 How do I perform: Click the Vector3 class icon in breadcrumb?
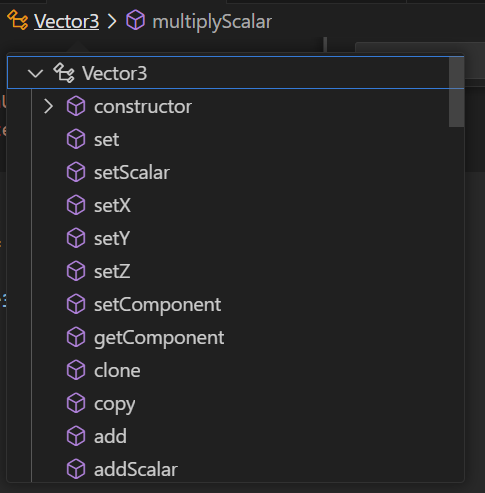[x=18, y=20]
